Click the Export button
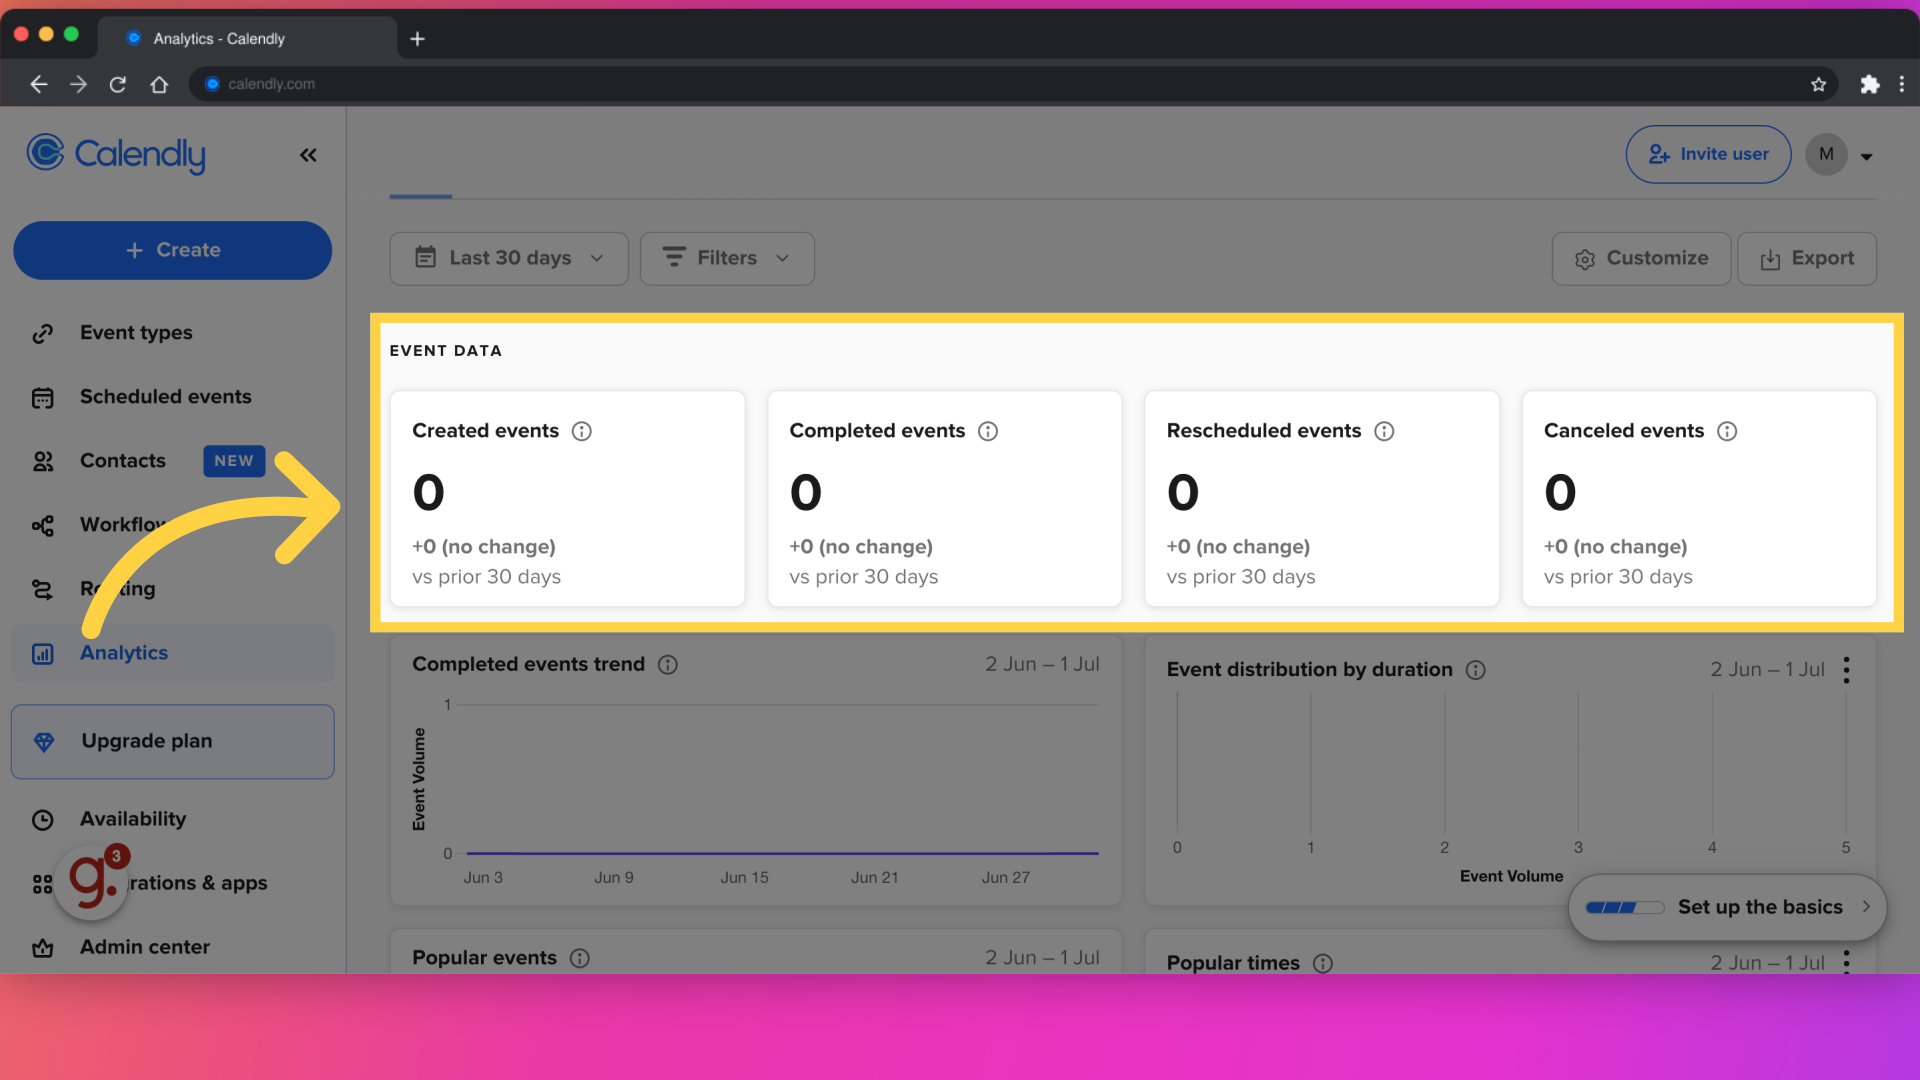The height and width of the screenshot is (1080, 1920). point(1808,257)
